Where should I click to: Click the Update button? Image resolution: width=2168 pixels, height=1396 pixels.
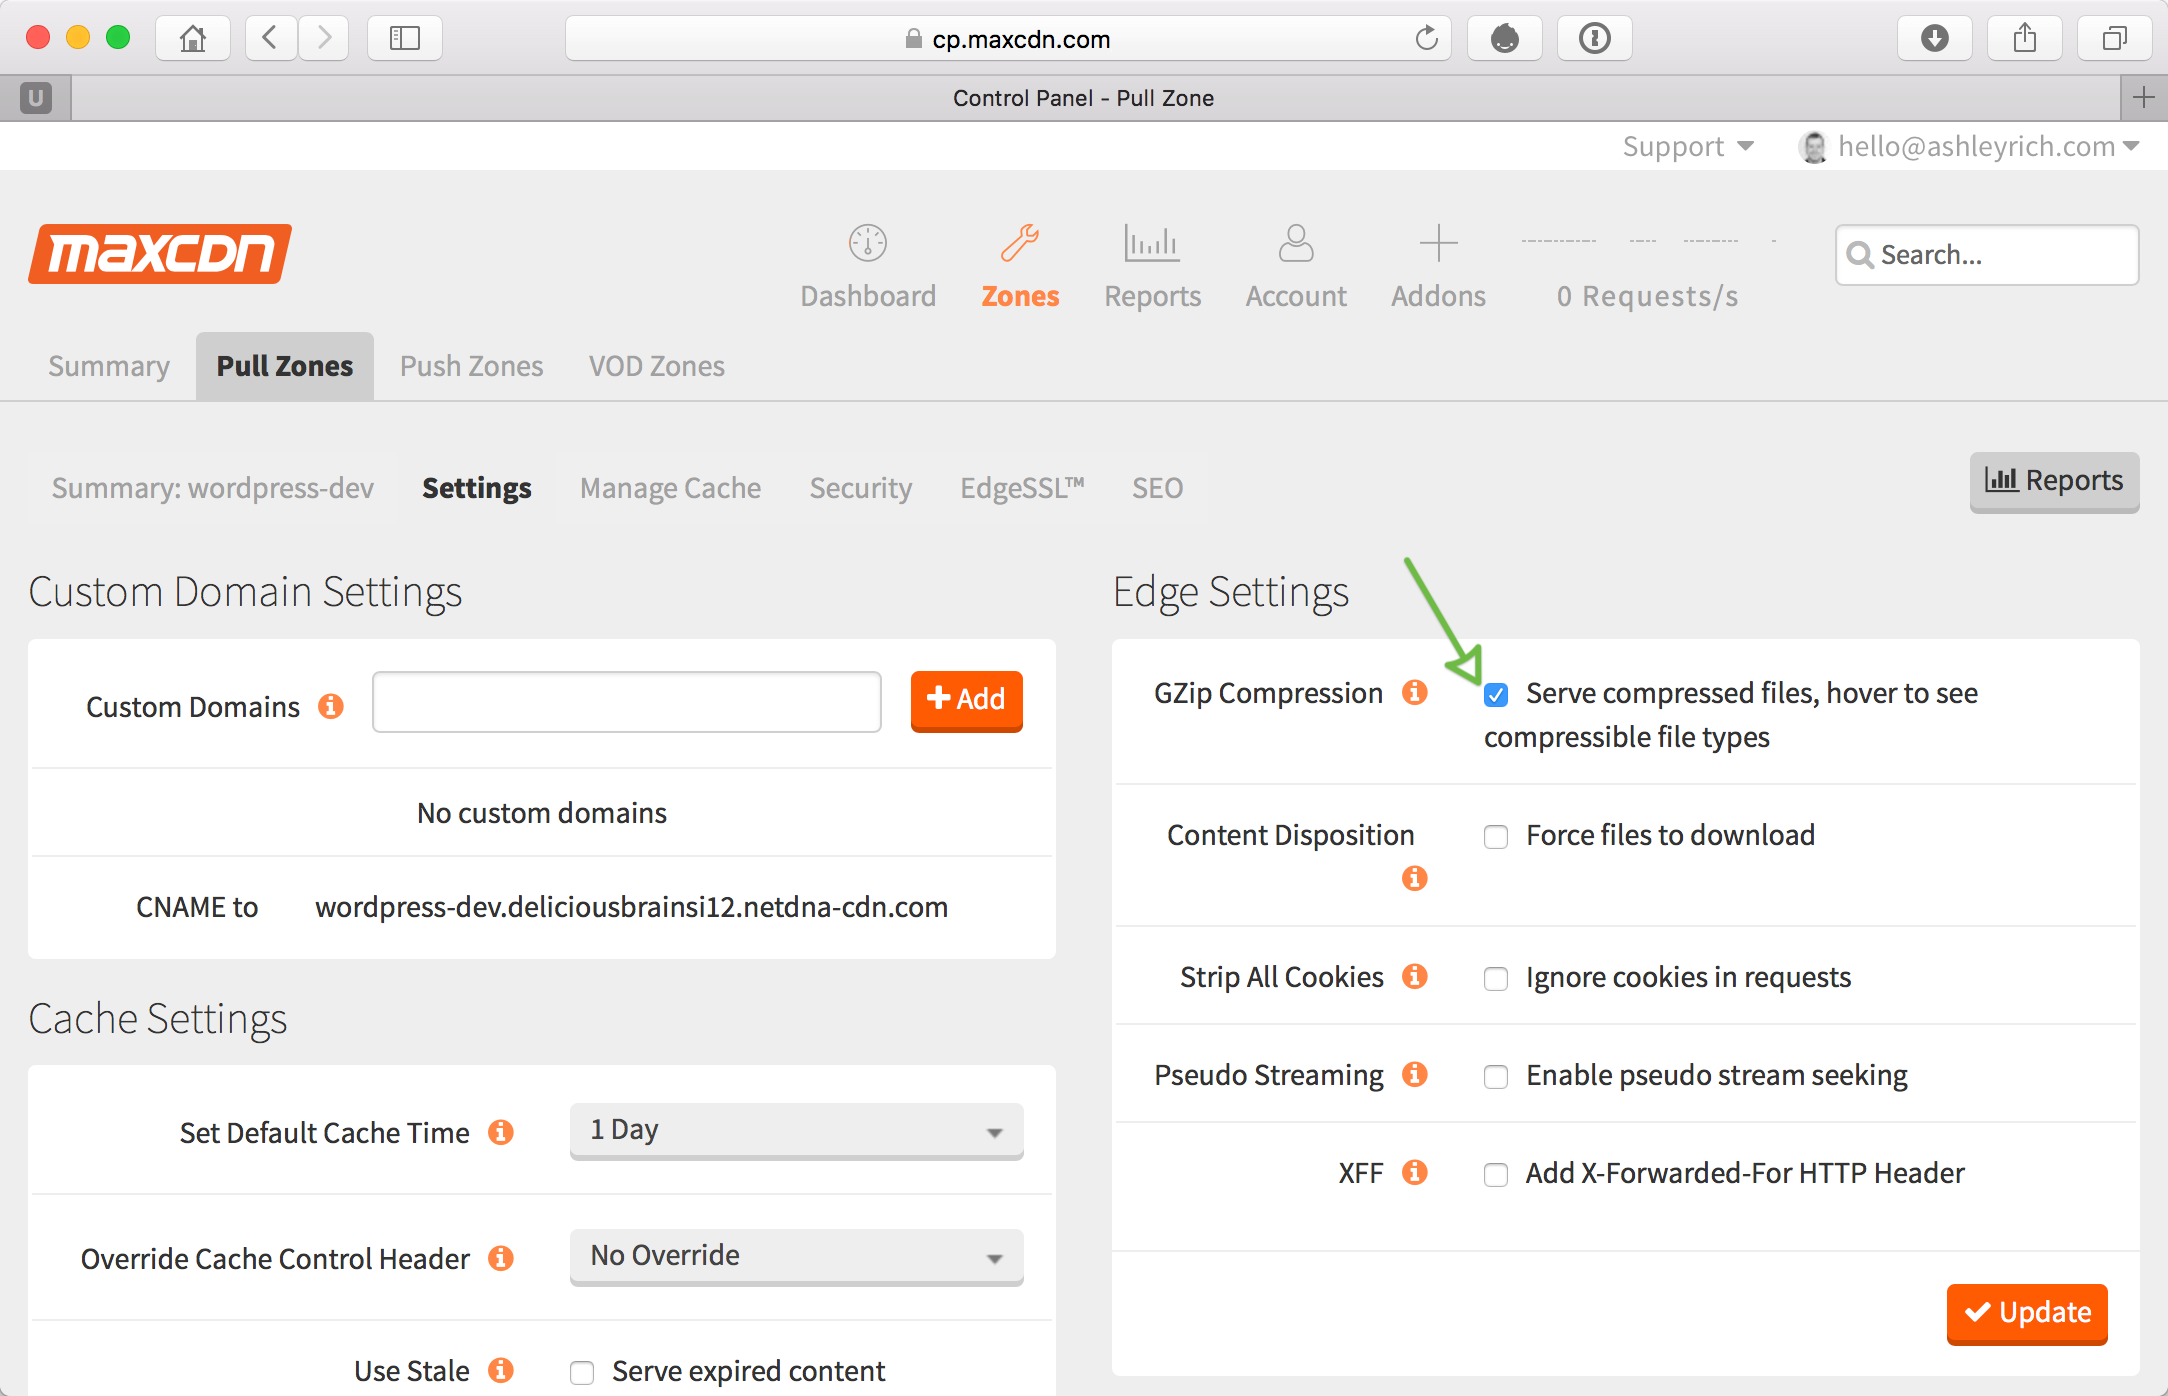pos(2027,1313)
